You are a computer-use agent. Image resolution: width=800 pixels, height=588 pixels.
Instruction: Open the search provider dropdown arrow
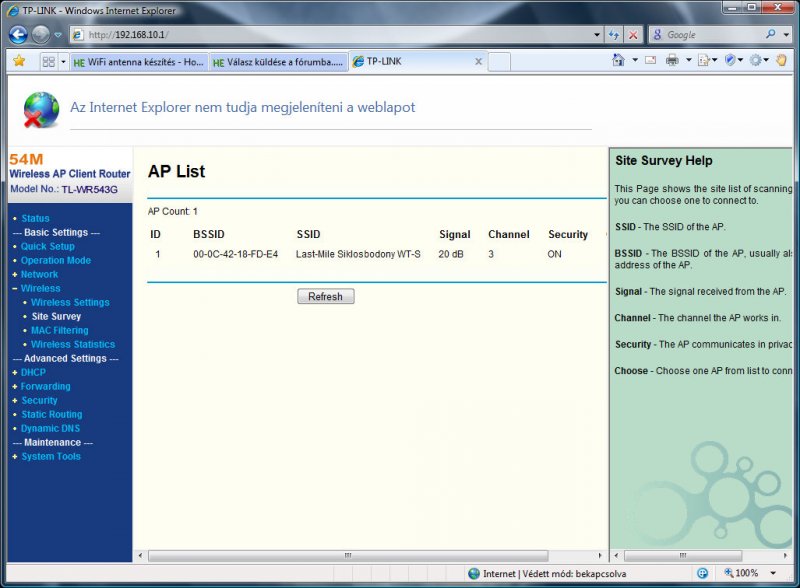tap(786, 35)
